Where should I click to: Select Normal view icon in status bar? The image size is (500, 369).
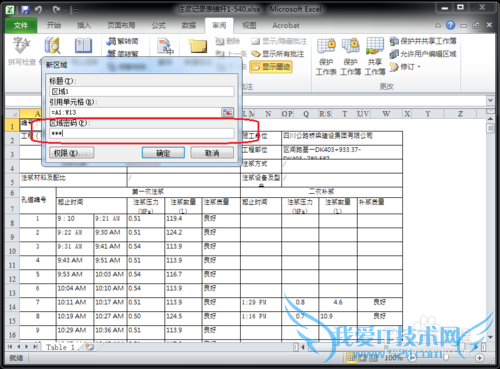coord(351,358)
